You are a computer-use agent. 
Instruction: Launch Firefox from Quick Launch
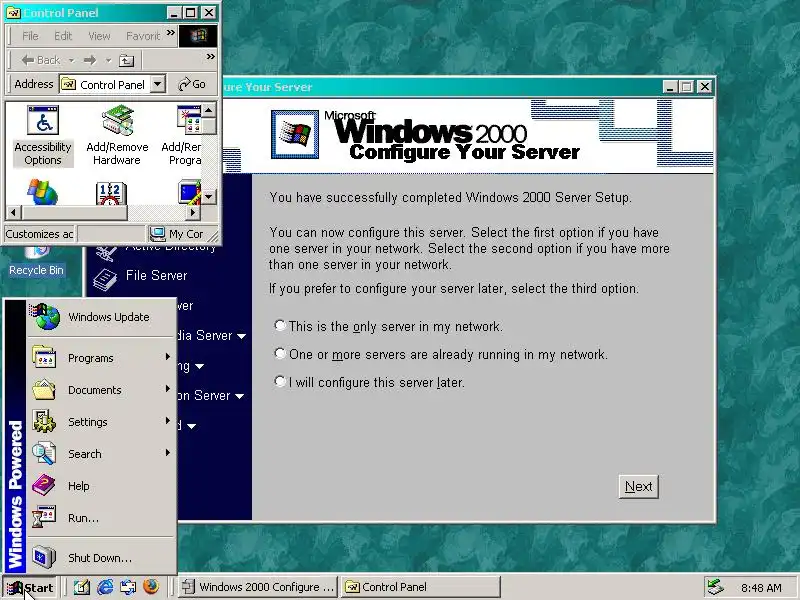[x=151, y=587]
